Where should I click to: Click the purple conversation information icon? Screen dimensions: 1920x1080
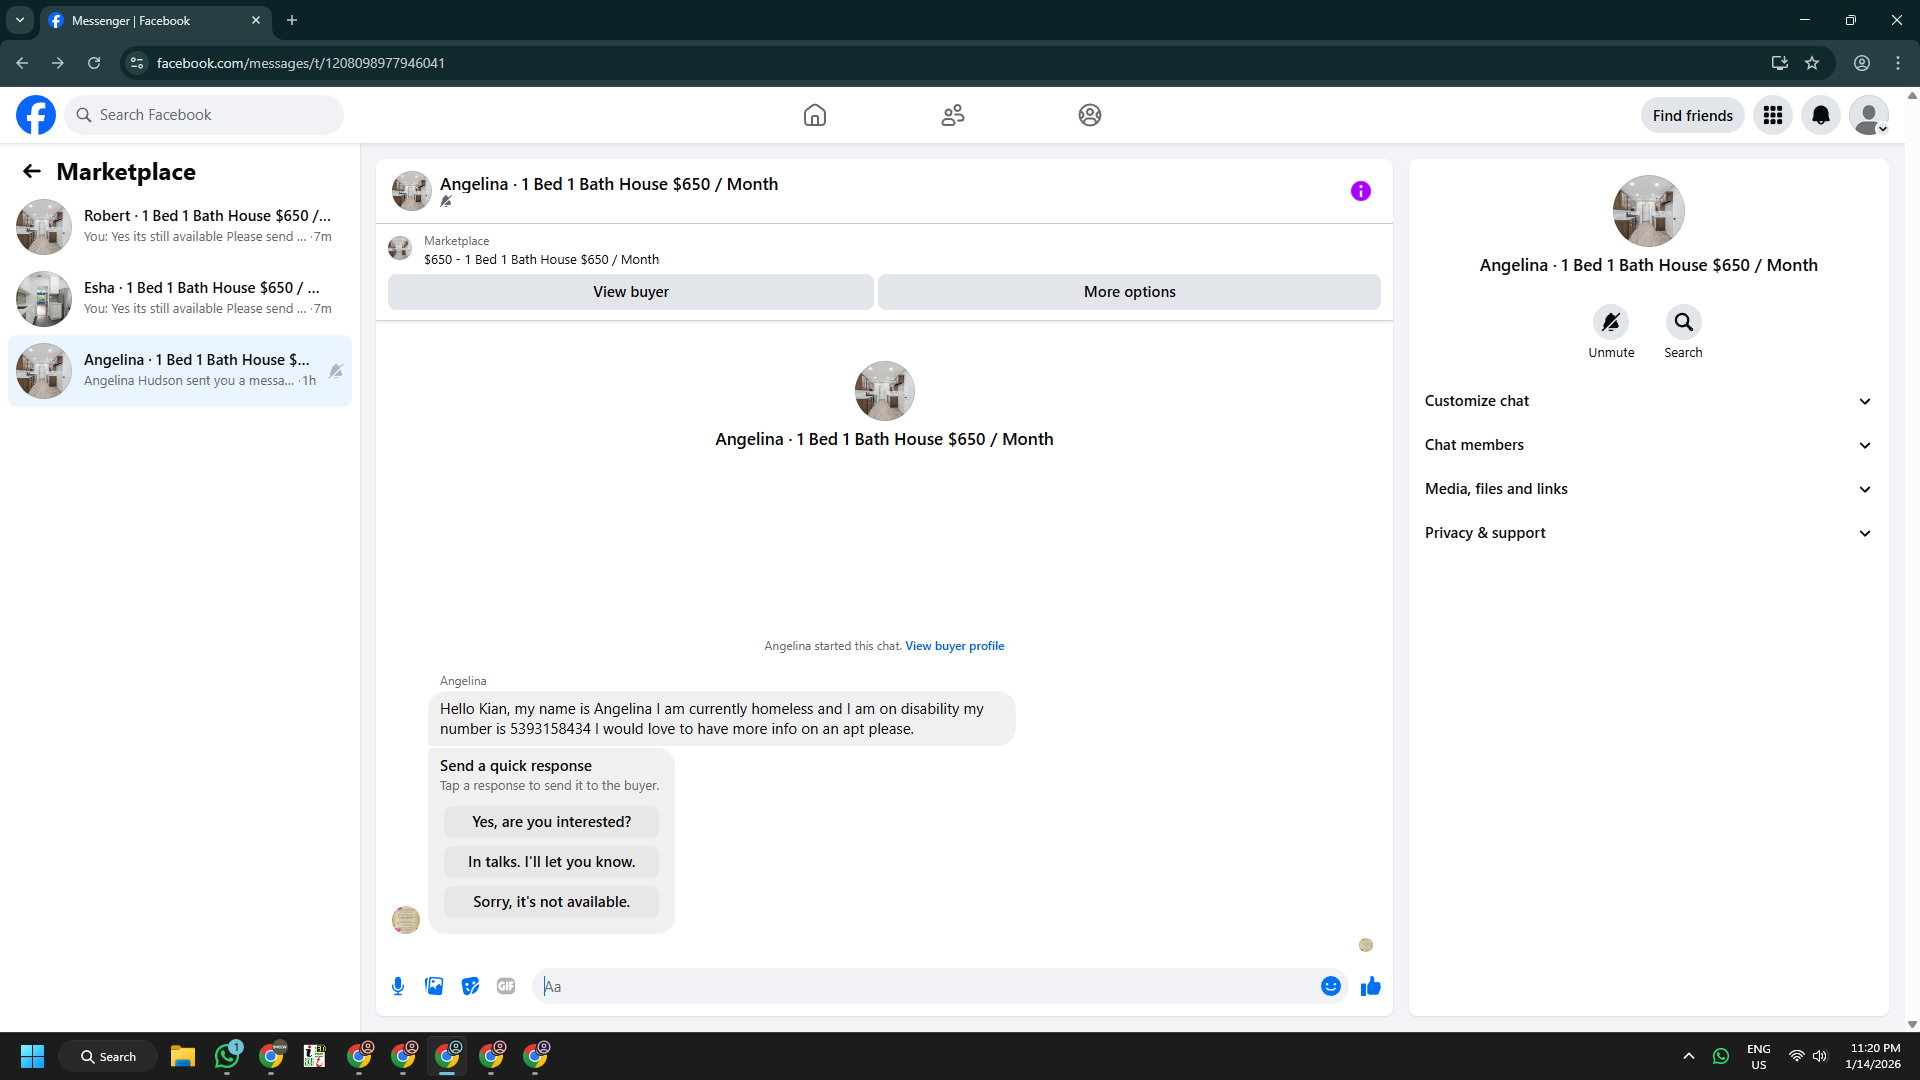click(1360, 191)
